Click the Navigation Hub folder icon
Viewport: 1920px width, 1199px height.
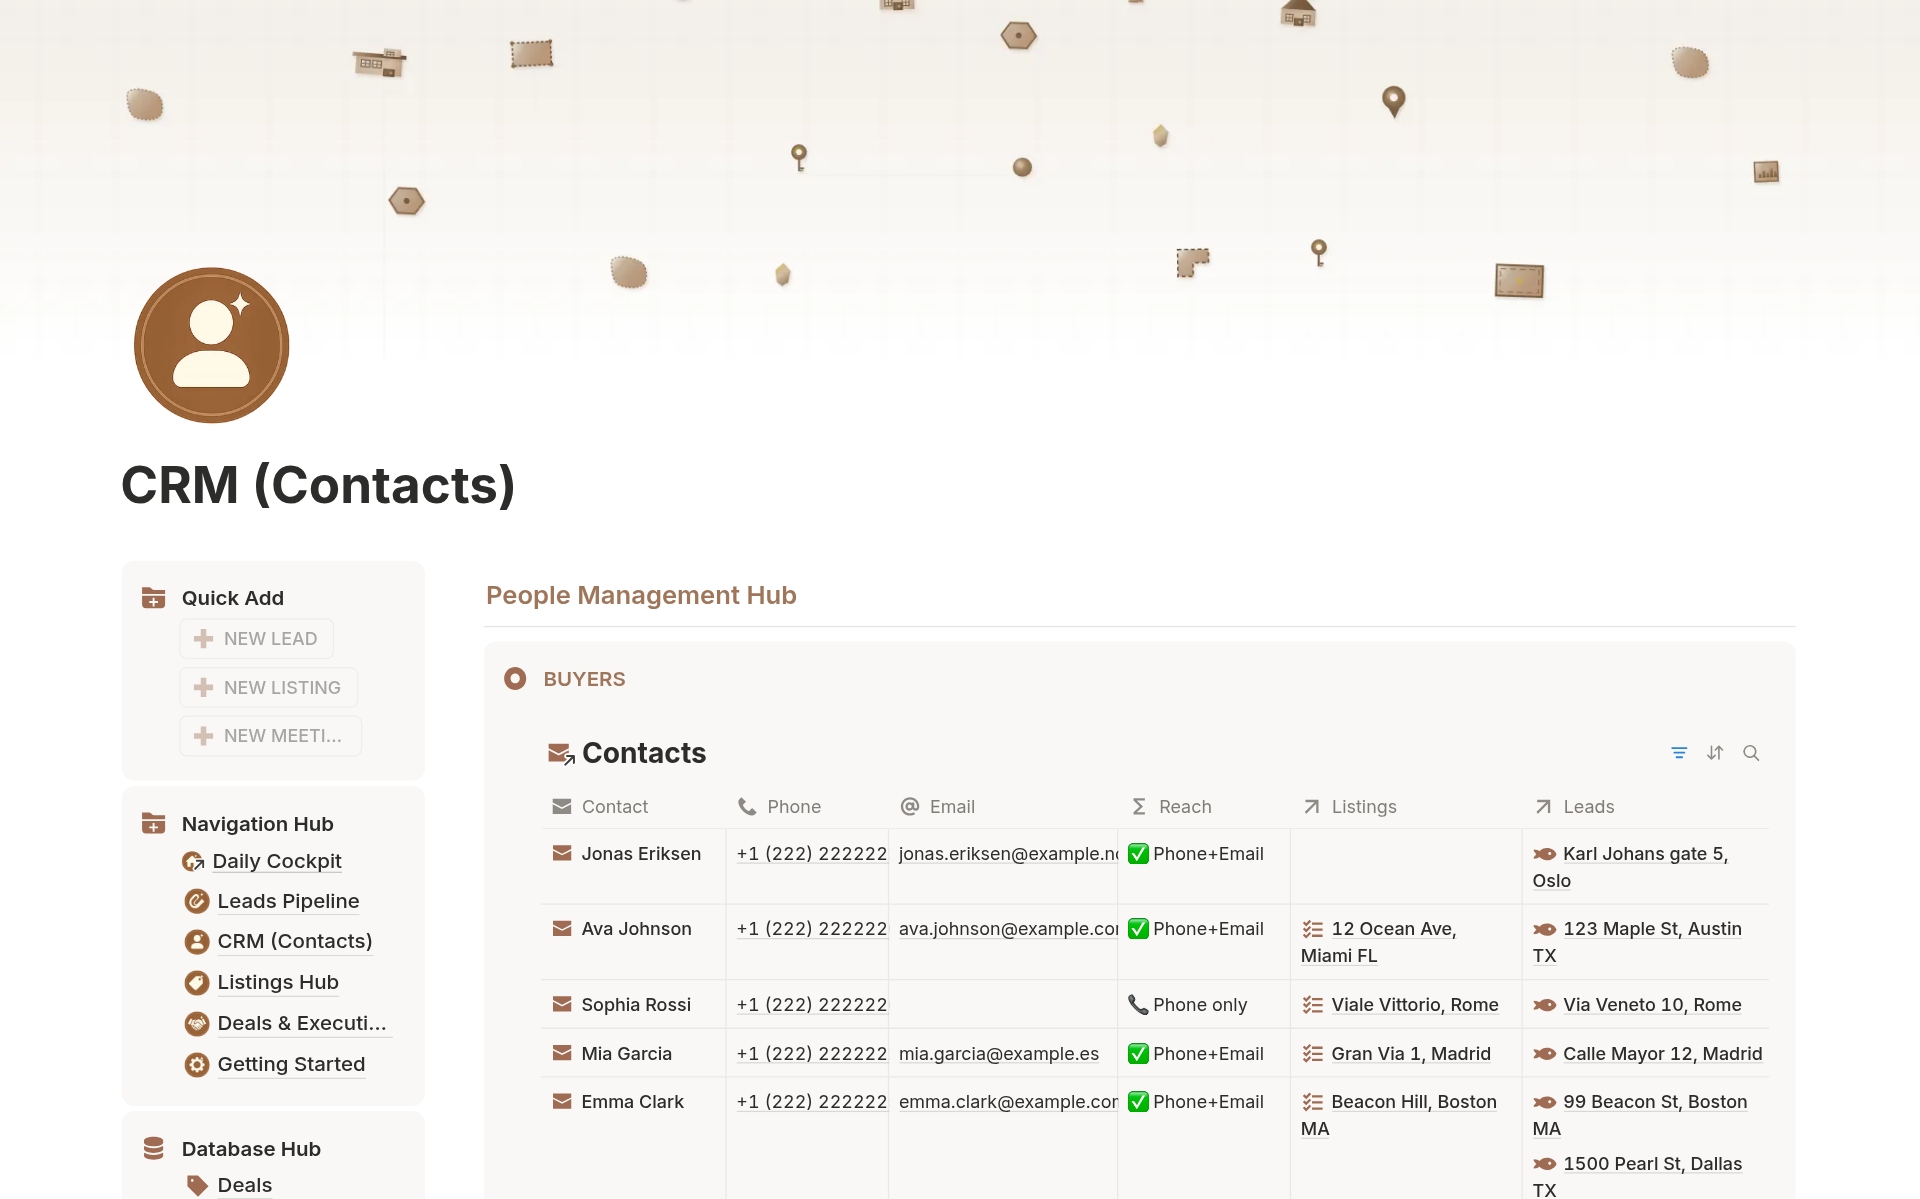click(154, 824)
